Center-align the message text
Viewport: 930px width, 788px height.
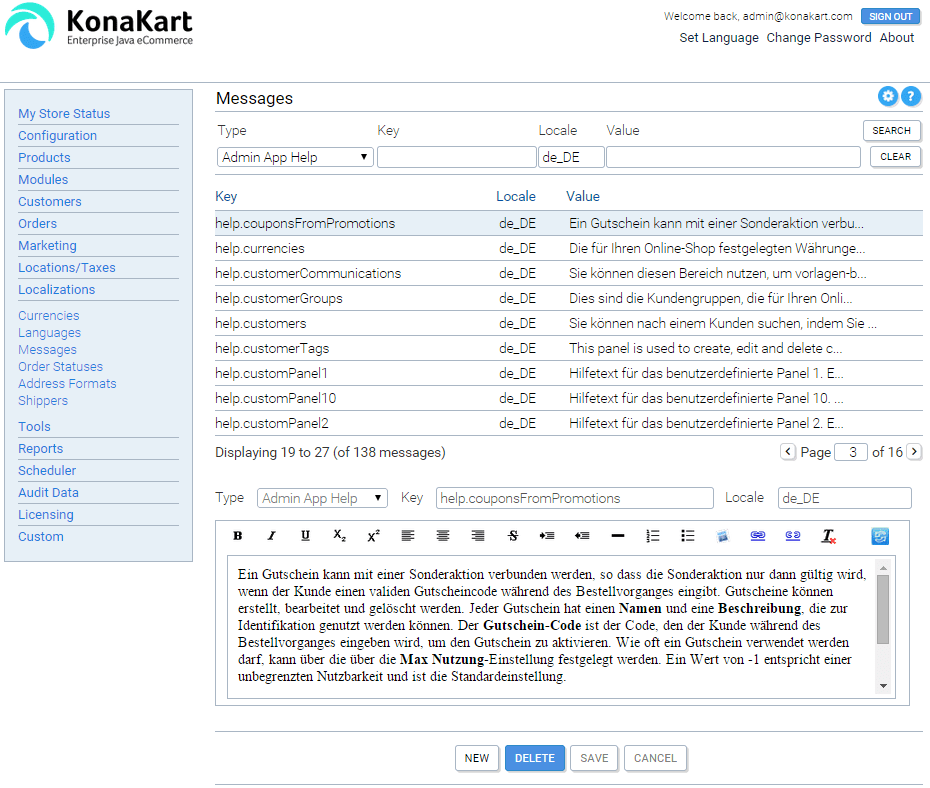442,536
